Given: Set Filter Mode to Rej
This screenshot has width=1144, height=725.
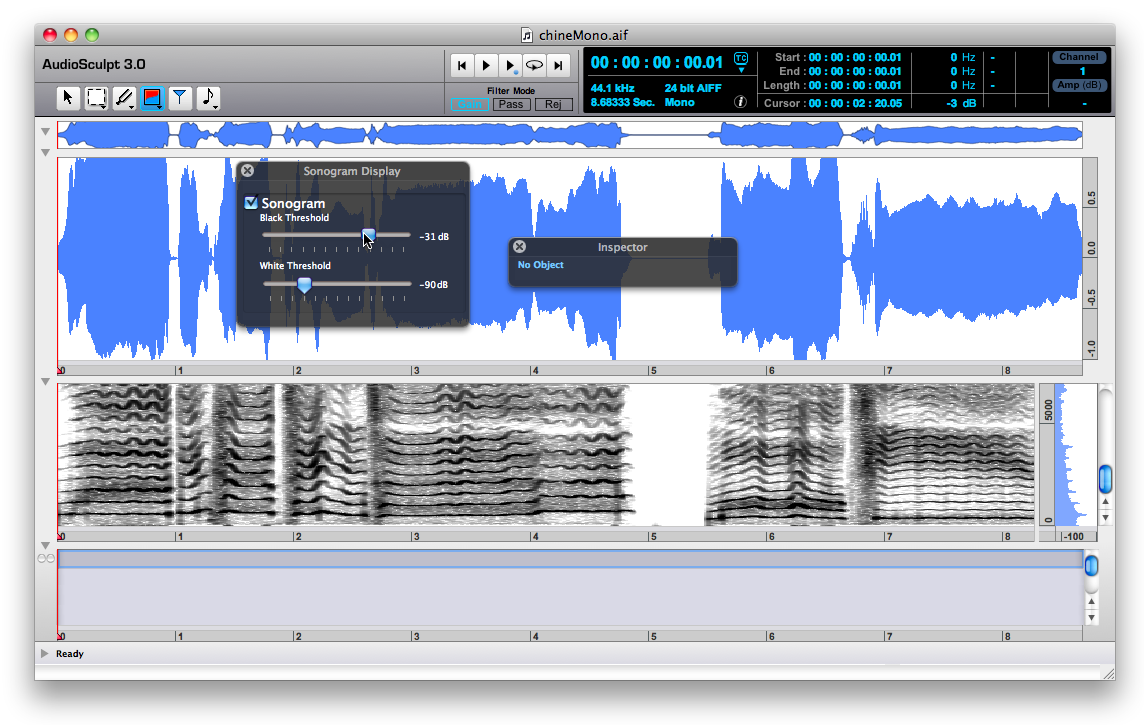Looking at the screenshot, I should 553,104.
